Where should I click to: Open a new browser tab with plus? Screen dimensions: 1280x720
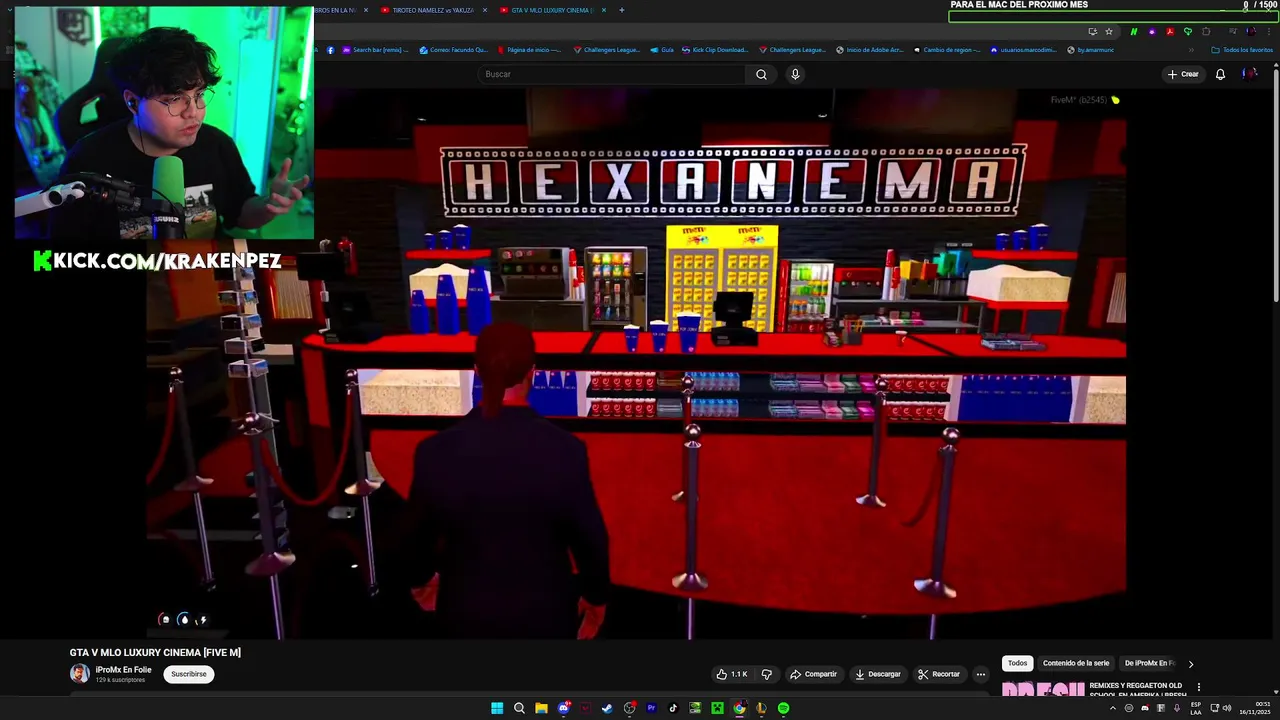pyautogui.click(x=622, y=10)
